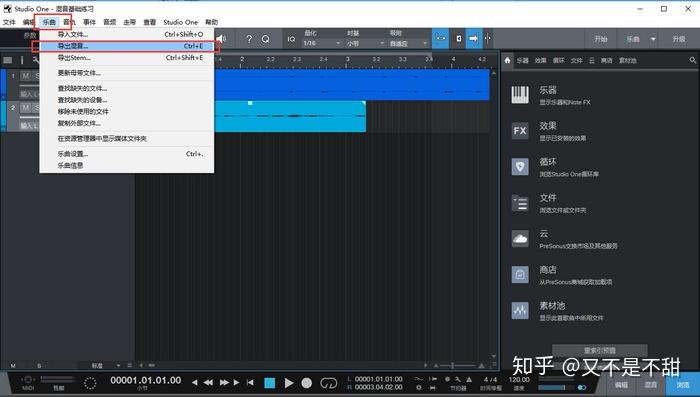The image size is (700, 397).
Task: Click the record transport button
Action: (307, 383)
